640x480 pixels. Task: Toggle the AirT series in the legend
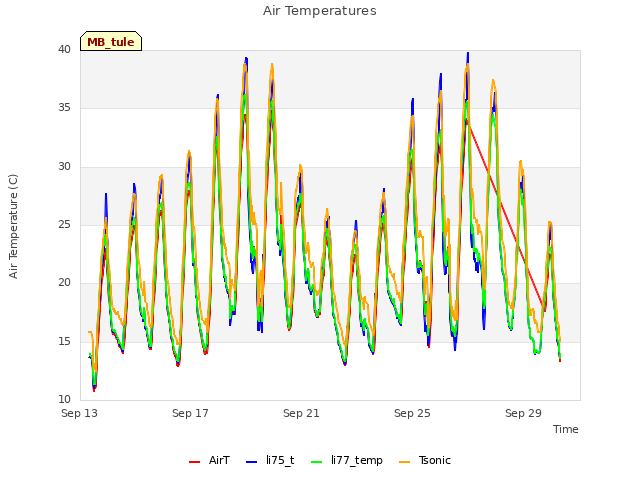209,460
